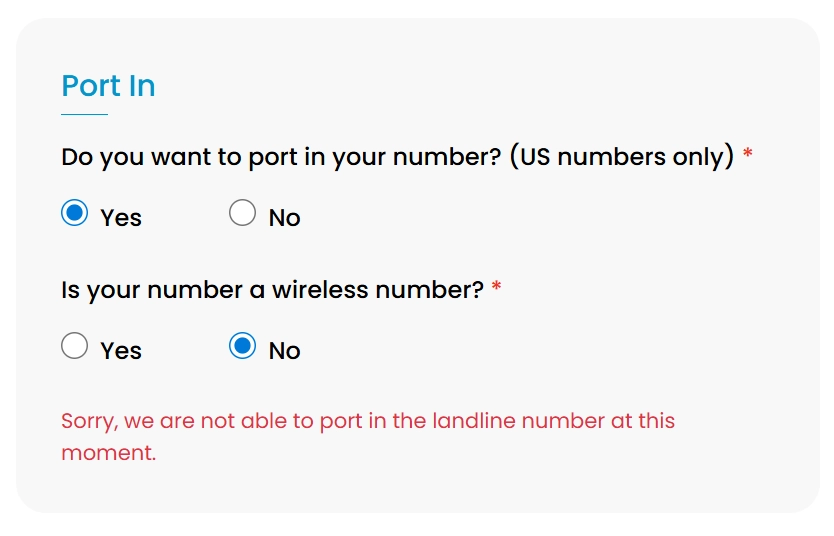Click the red asterisk after the port in question

click(748, 157)
